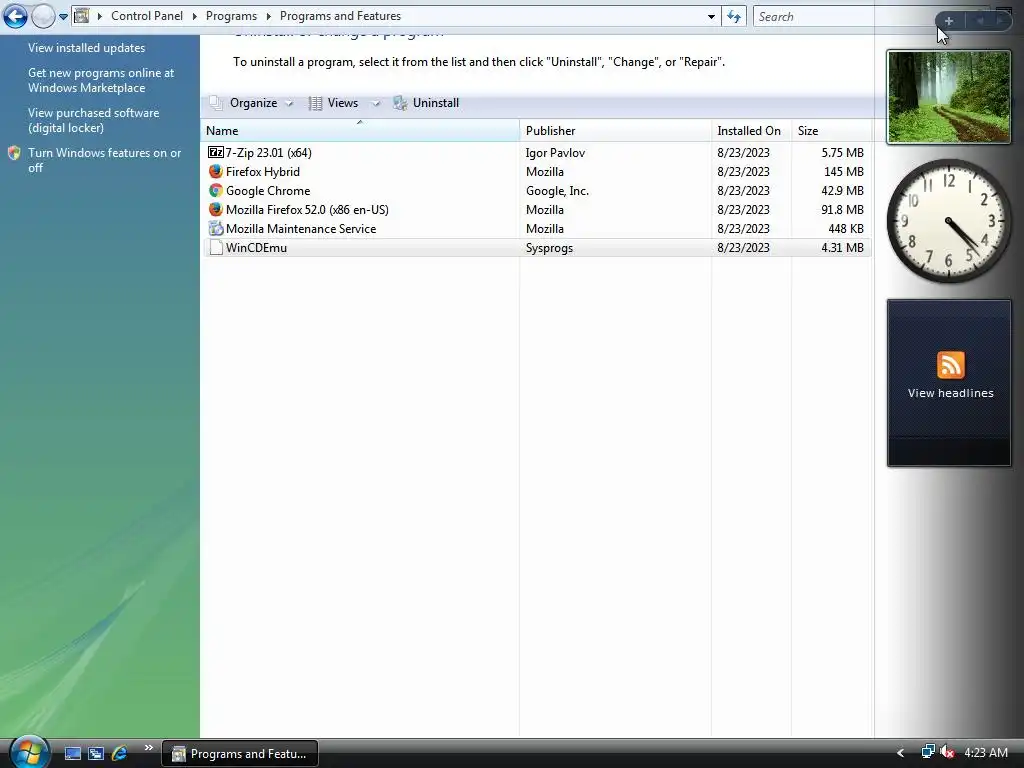The height and width of the screenshot is (768, 1024).
Task: Expand address bar history dropdown arrow
Action: click(711, 17)
